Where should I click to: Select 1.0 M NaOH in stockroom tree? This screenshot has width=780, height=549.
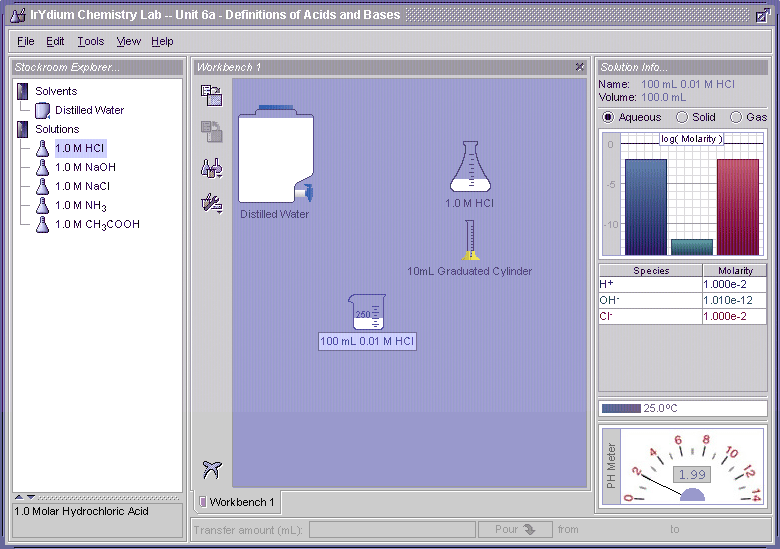pyautogui.click(x=85, y=167)
